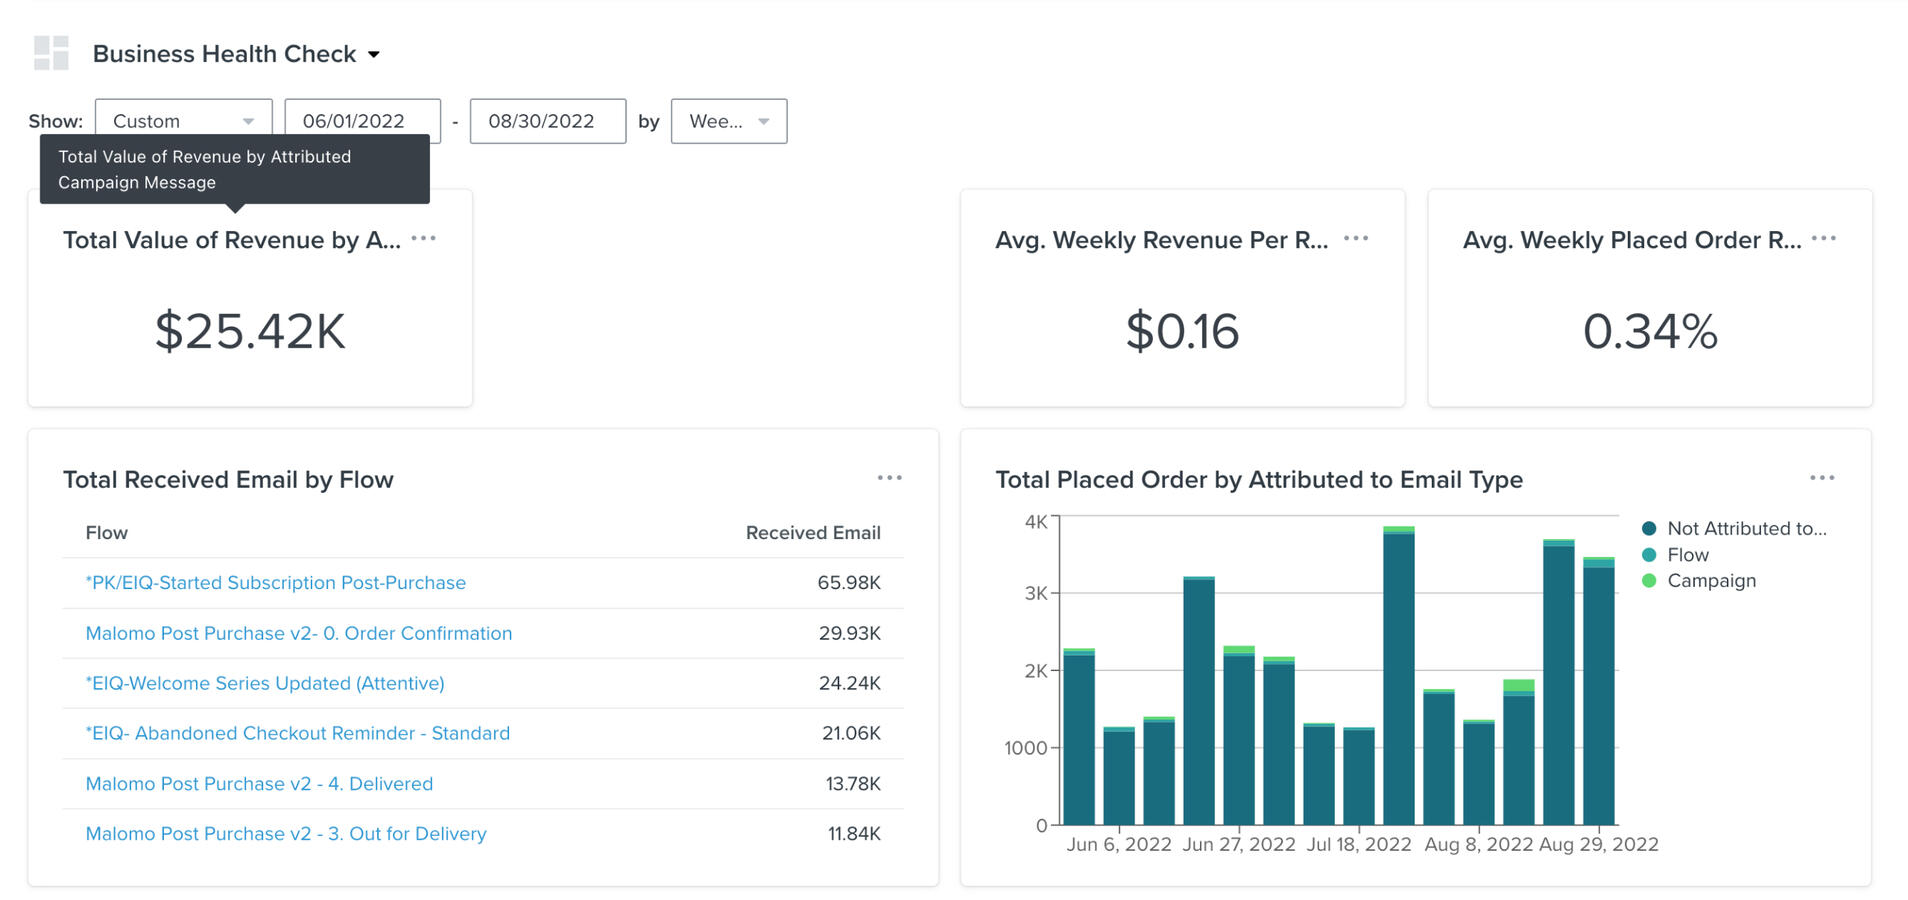The height and width of the screenshot is (900, 1908).
Task: Toggle the Flow legend series
Action: pyautogui.click(x=1687, y=555)
